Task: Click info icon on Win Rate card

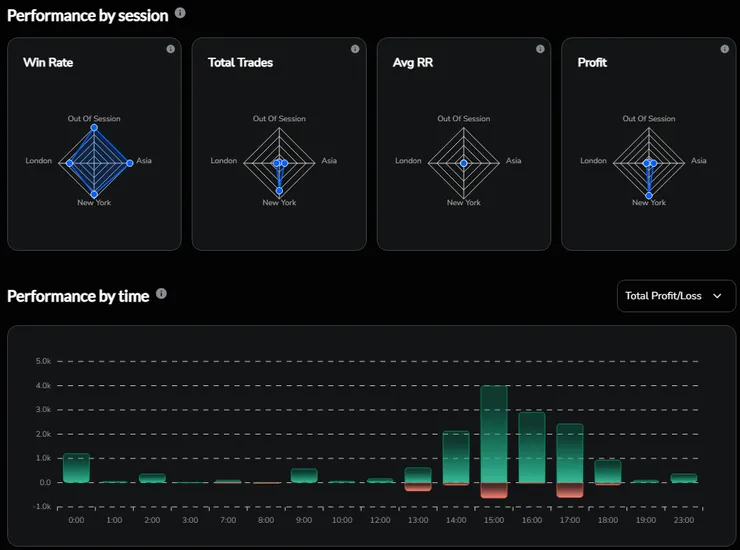Action: pyautogui.click(x=170, y=49)
